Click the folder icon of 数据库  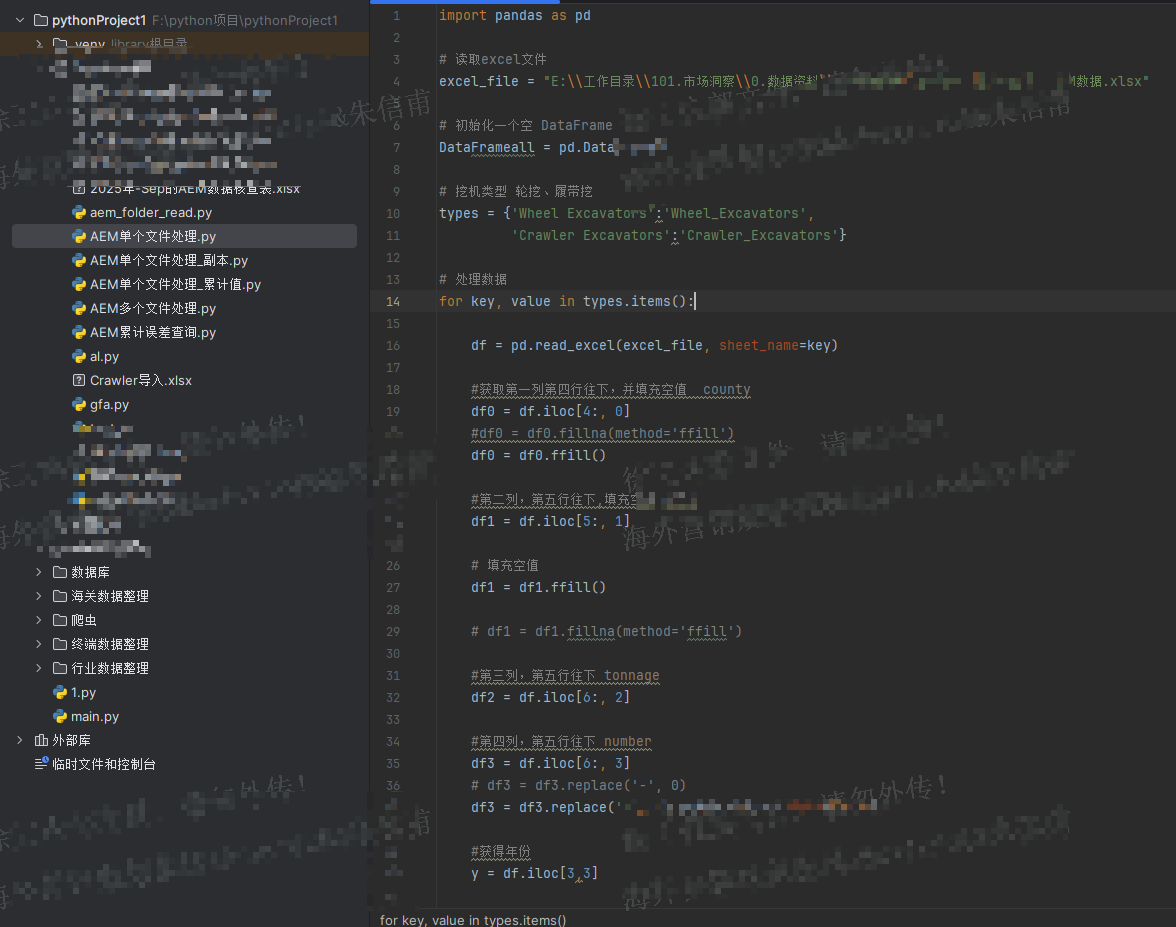click(60, 572)
